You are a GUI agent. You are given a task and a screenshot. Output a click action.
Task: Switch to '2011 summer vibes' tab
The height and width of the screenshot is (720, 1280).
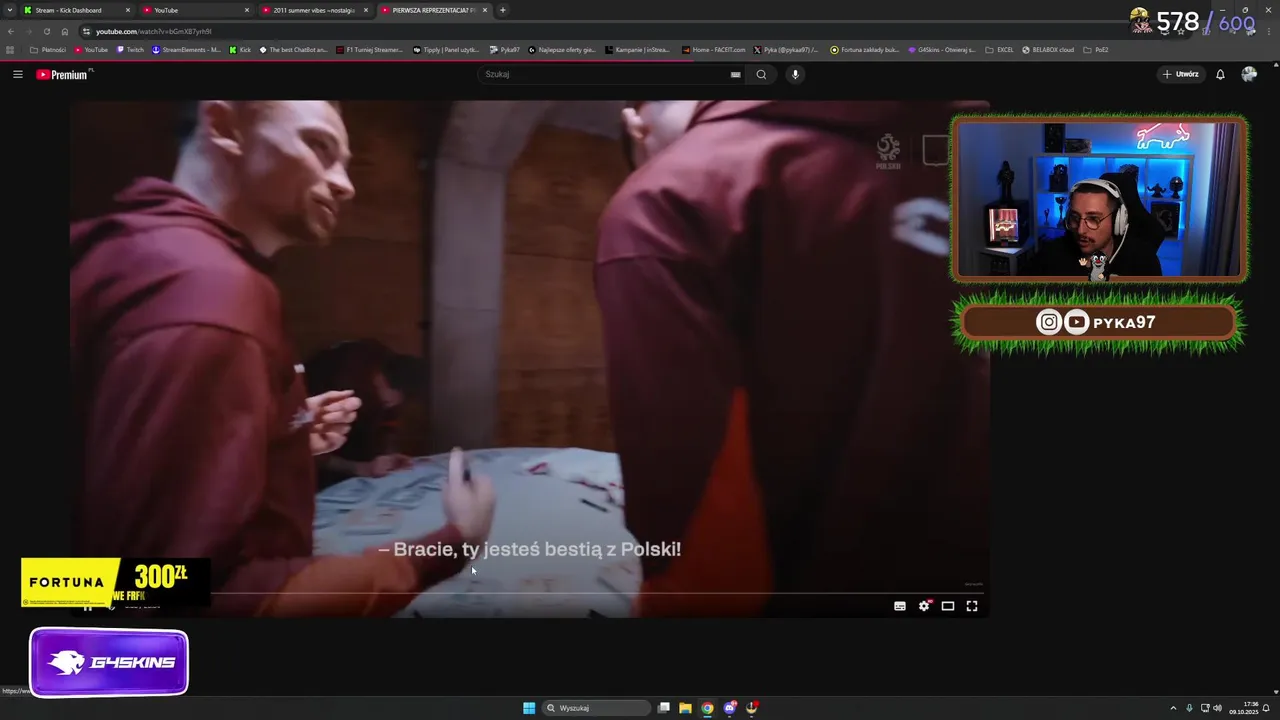pos(312,10)
